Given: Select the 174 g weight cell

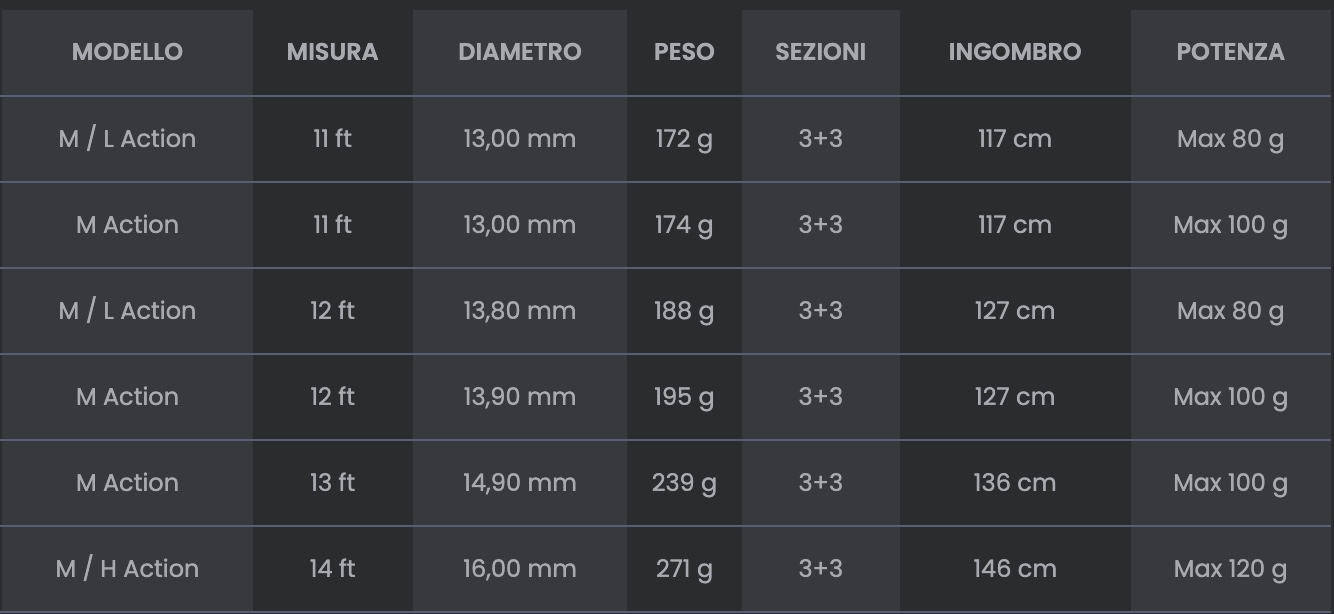Looking at the screenshot, I should 684,225.
